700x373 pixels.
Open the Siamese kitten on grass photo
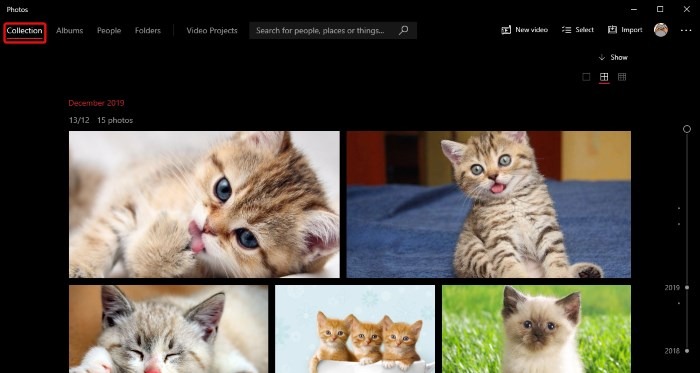(536, 329)
